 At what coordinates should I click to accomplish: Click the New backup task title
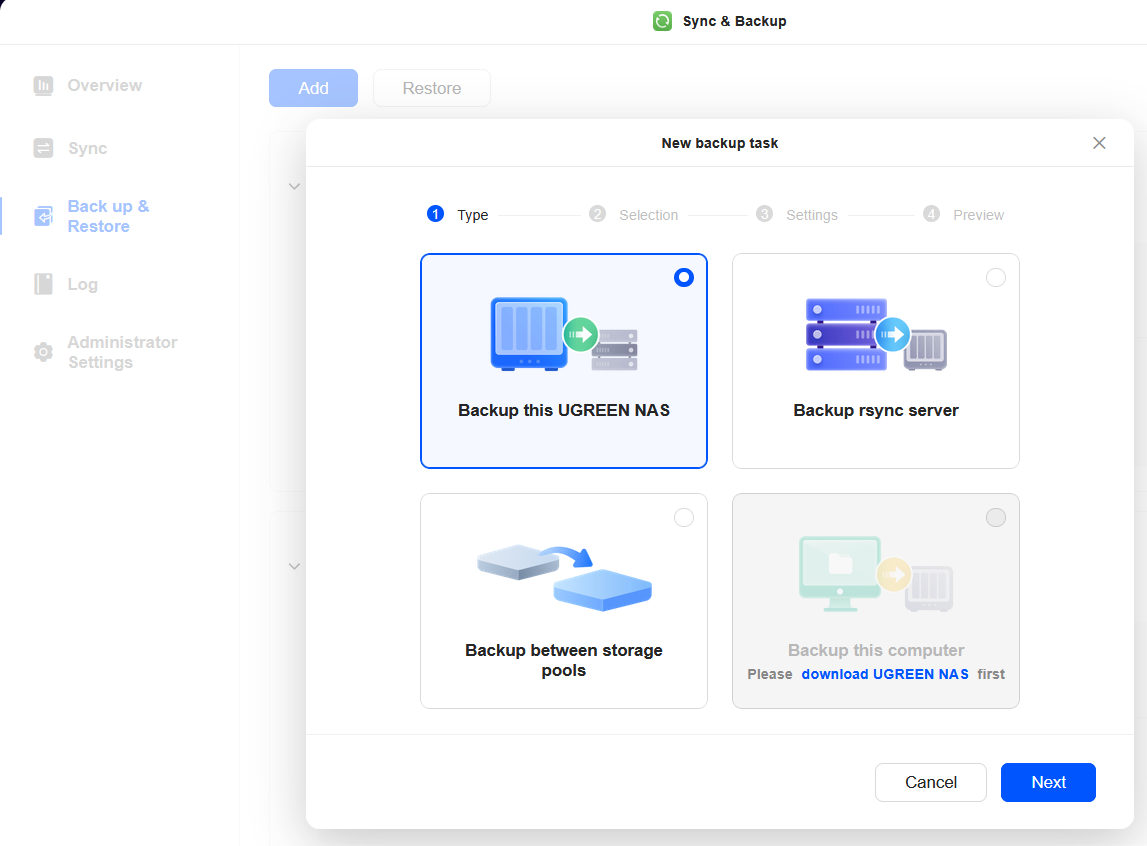point(720,143)
